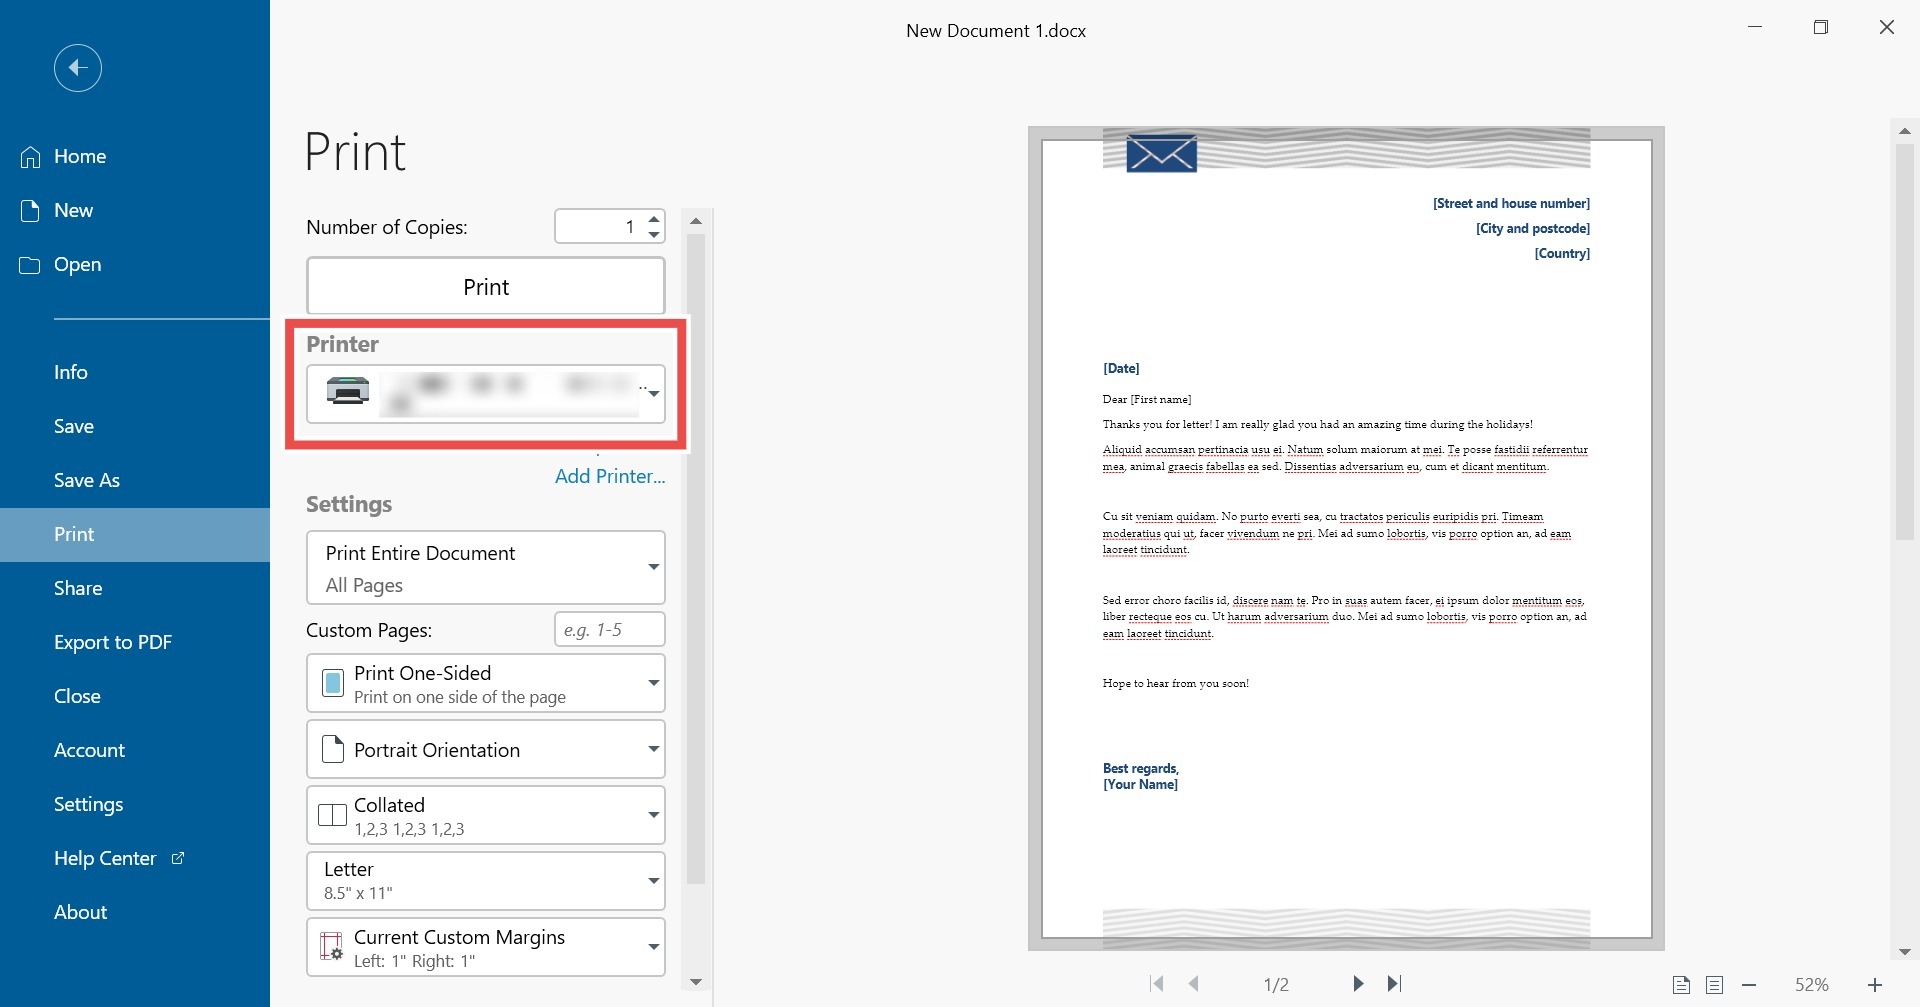Advance to next page in preview
Viewport: 1920px width, 1007px height.
1358,984
